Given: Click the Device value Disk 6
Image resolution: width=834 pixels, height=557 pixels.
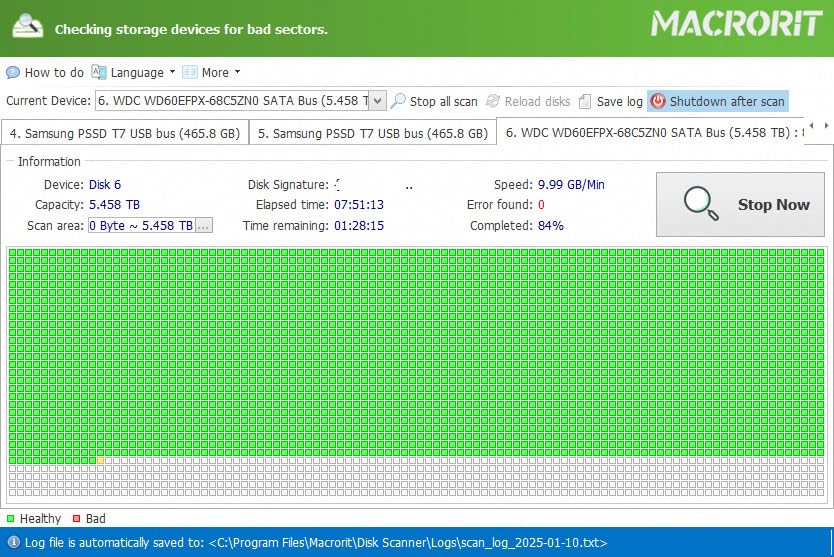Looking at the screenshot, I should pyautogui.click(x=105, y=185).
